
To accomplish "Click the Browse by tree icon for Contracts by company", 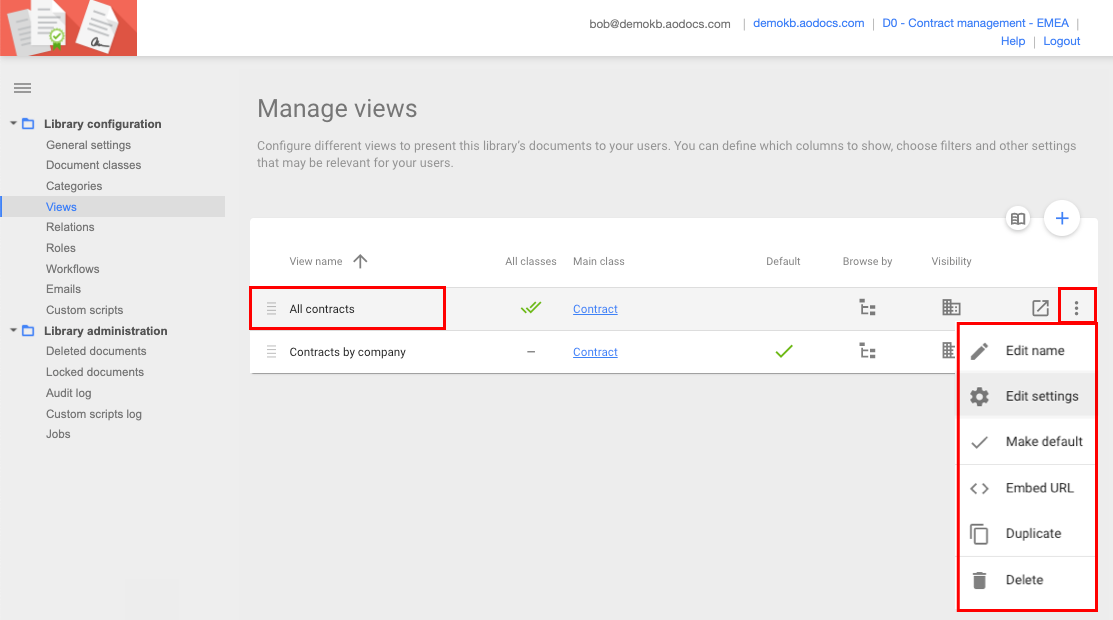I will [x=867, y=352].
